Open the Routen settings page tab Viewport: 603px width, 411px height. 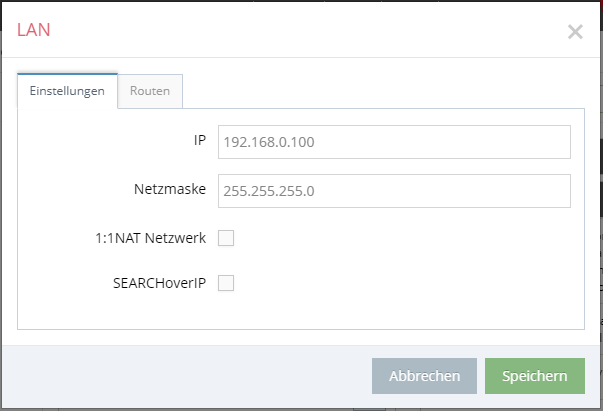click(150, 91)
